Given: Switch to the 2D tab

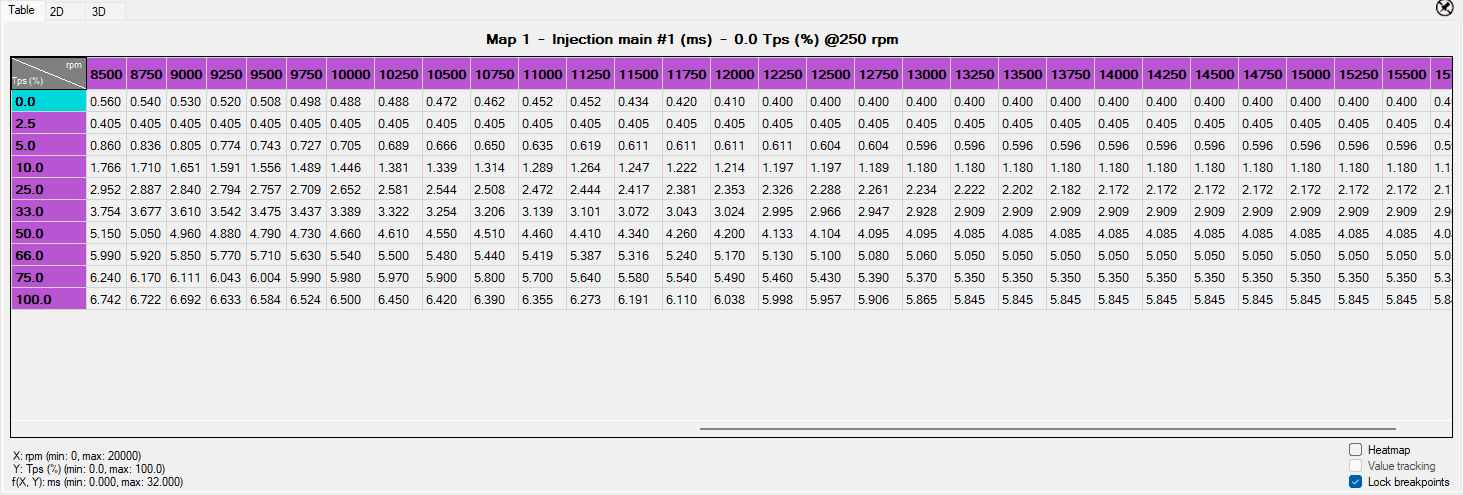Looking at the screenshot, I should 57,12.
